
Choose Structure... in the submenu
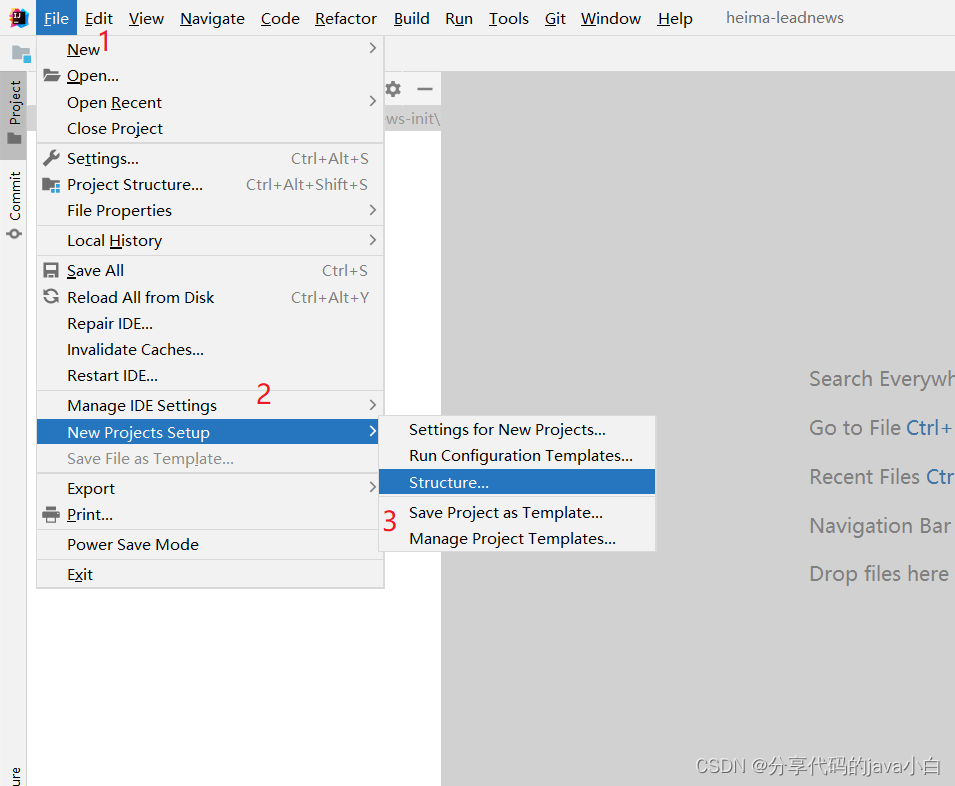[517, 482]
